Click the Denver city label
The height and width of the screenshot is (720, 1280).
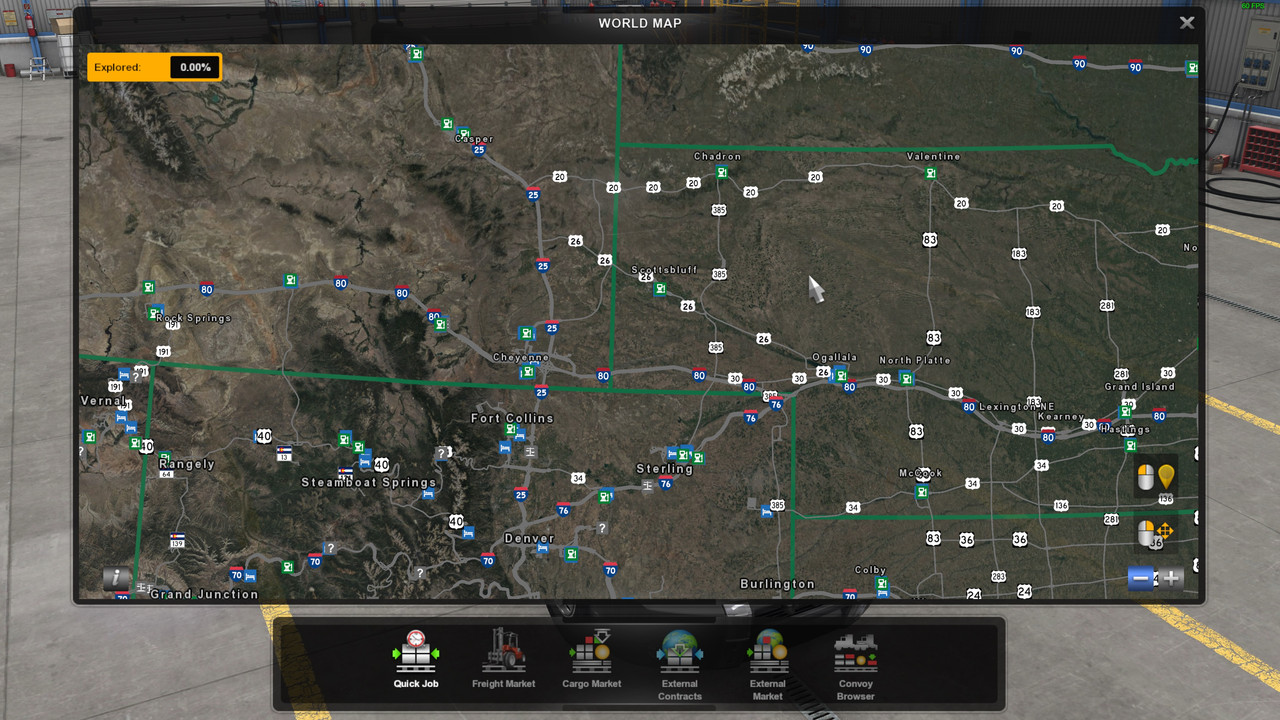pyautogui.click(x=529, y=538)
